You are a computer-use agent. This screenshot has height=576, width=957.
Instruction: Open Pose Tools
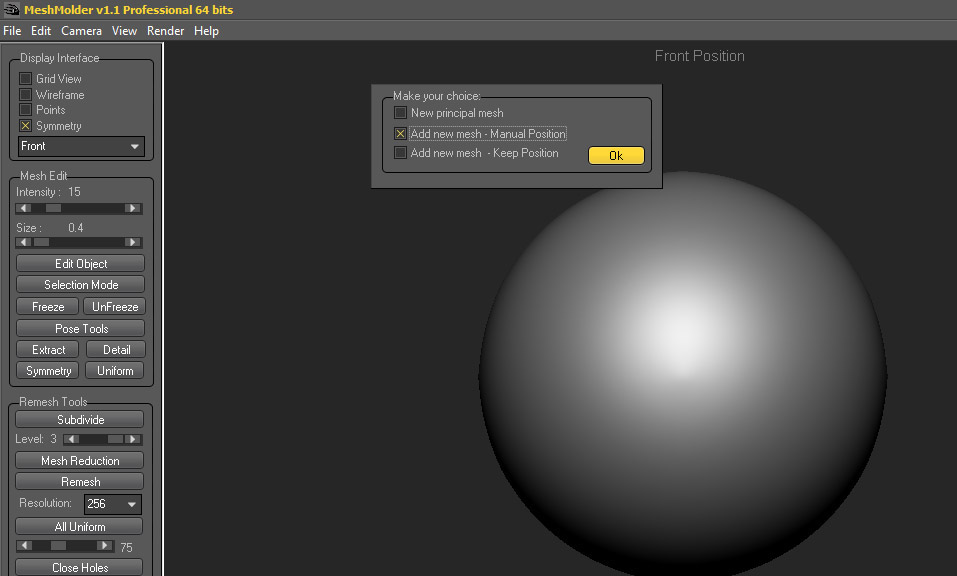(x=81, y=328)
